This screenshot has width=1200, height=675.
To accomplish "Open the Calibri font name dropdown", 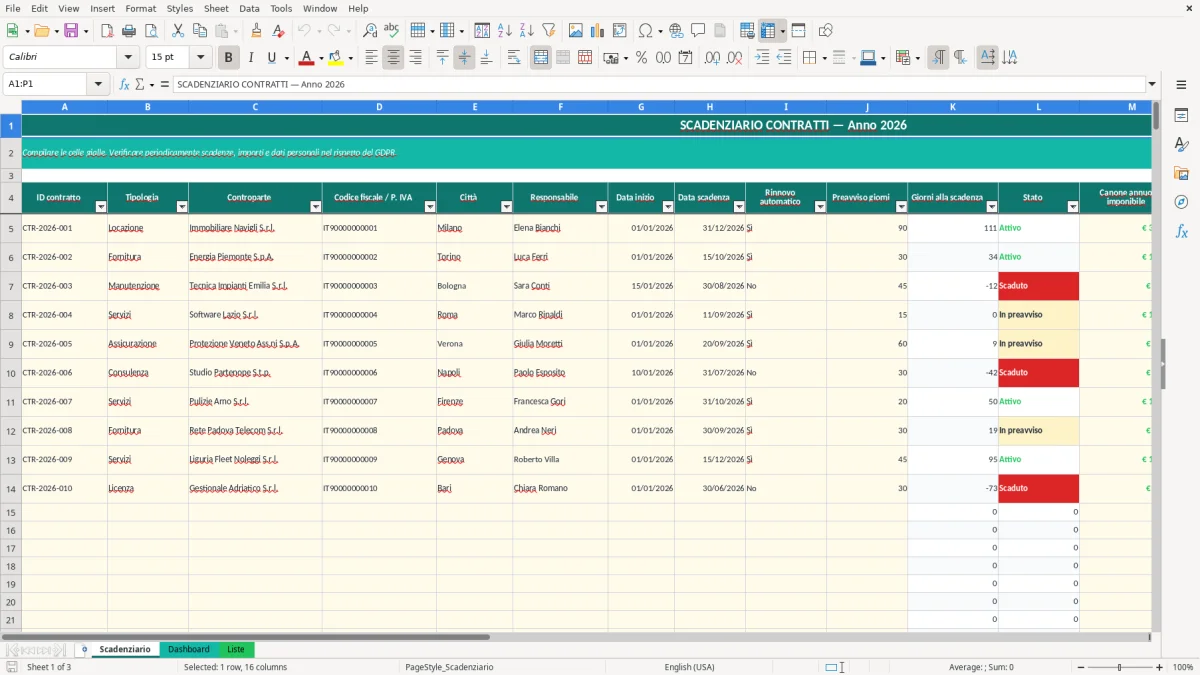I will coord(129,58).
